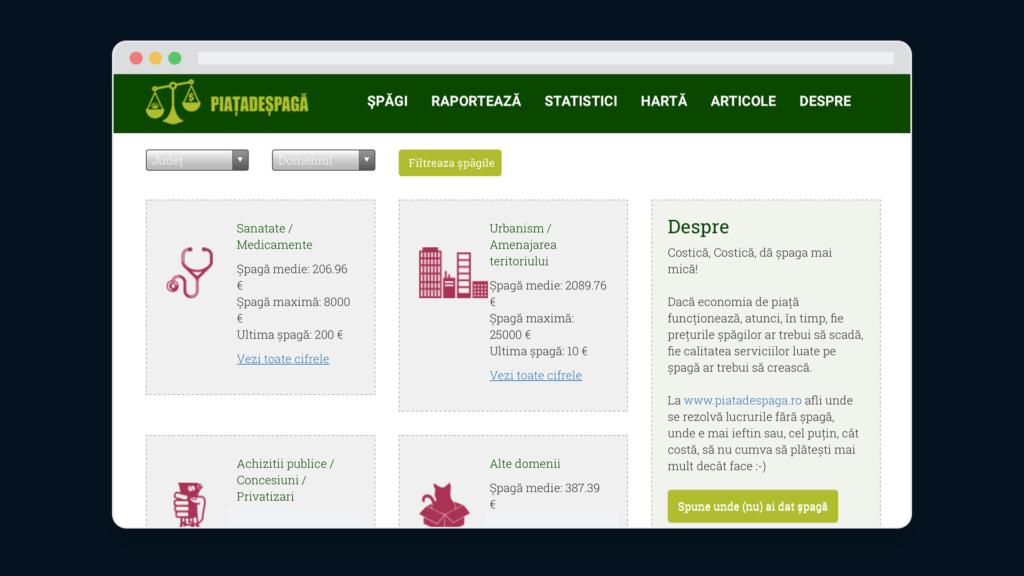
Task: Open the ȘPĂGI menu item
Action: tap(387, 101)
